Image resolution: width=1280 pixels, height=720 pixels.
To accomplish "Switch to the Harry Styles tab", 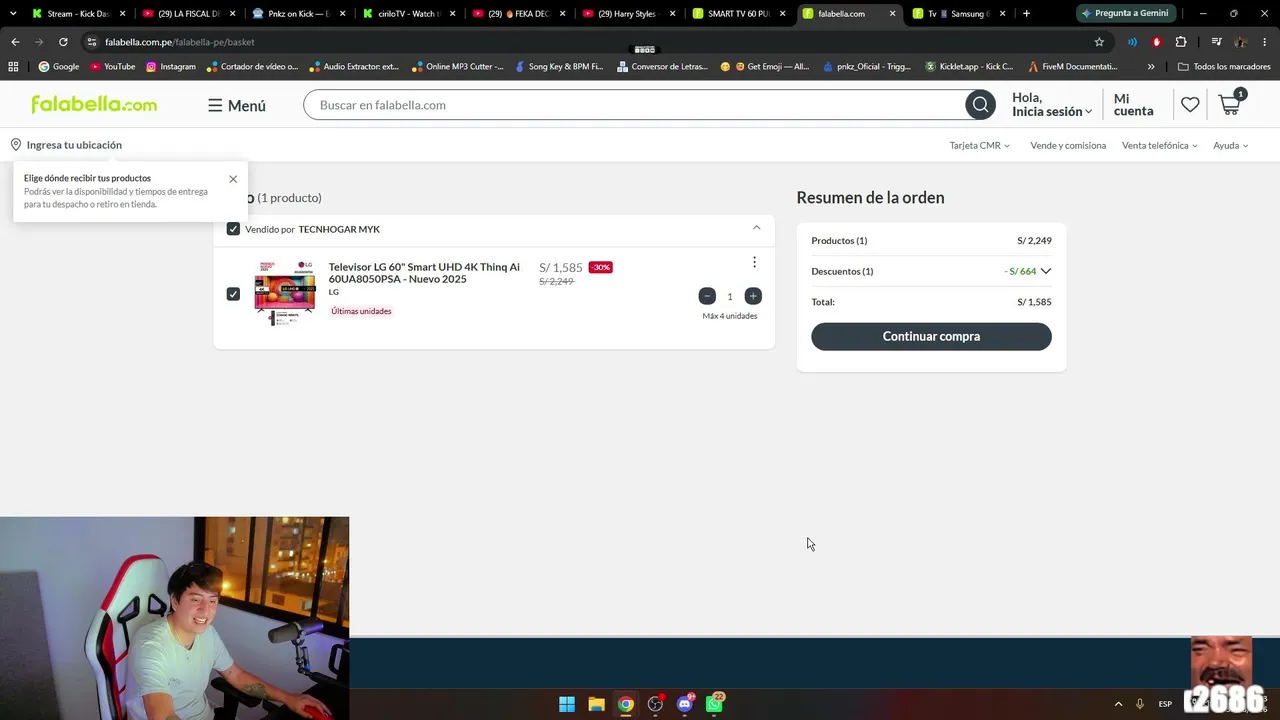I will coord(628,14).
